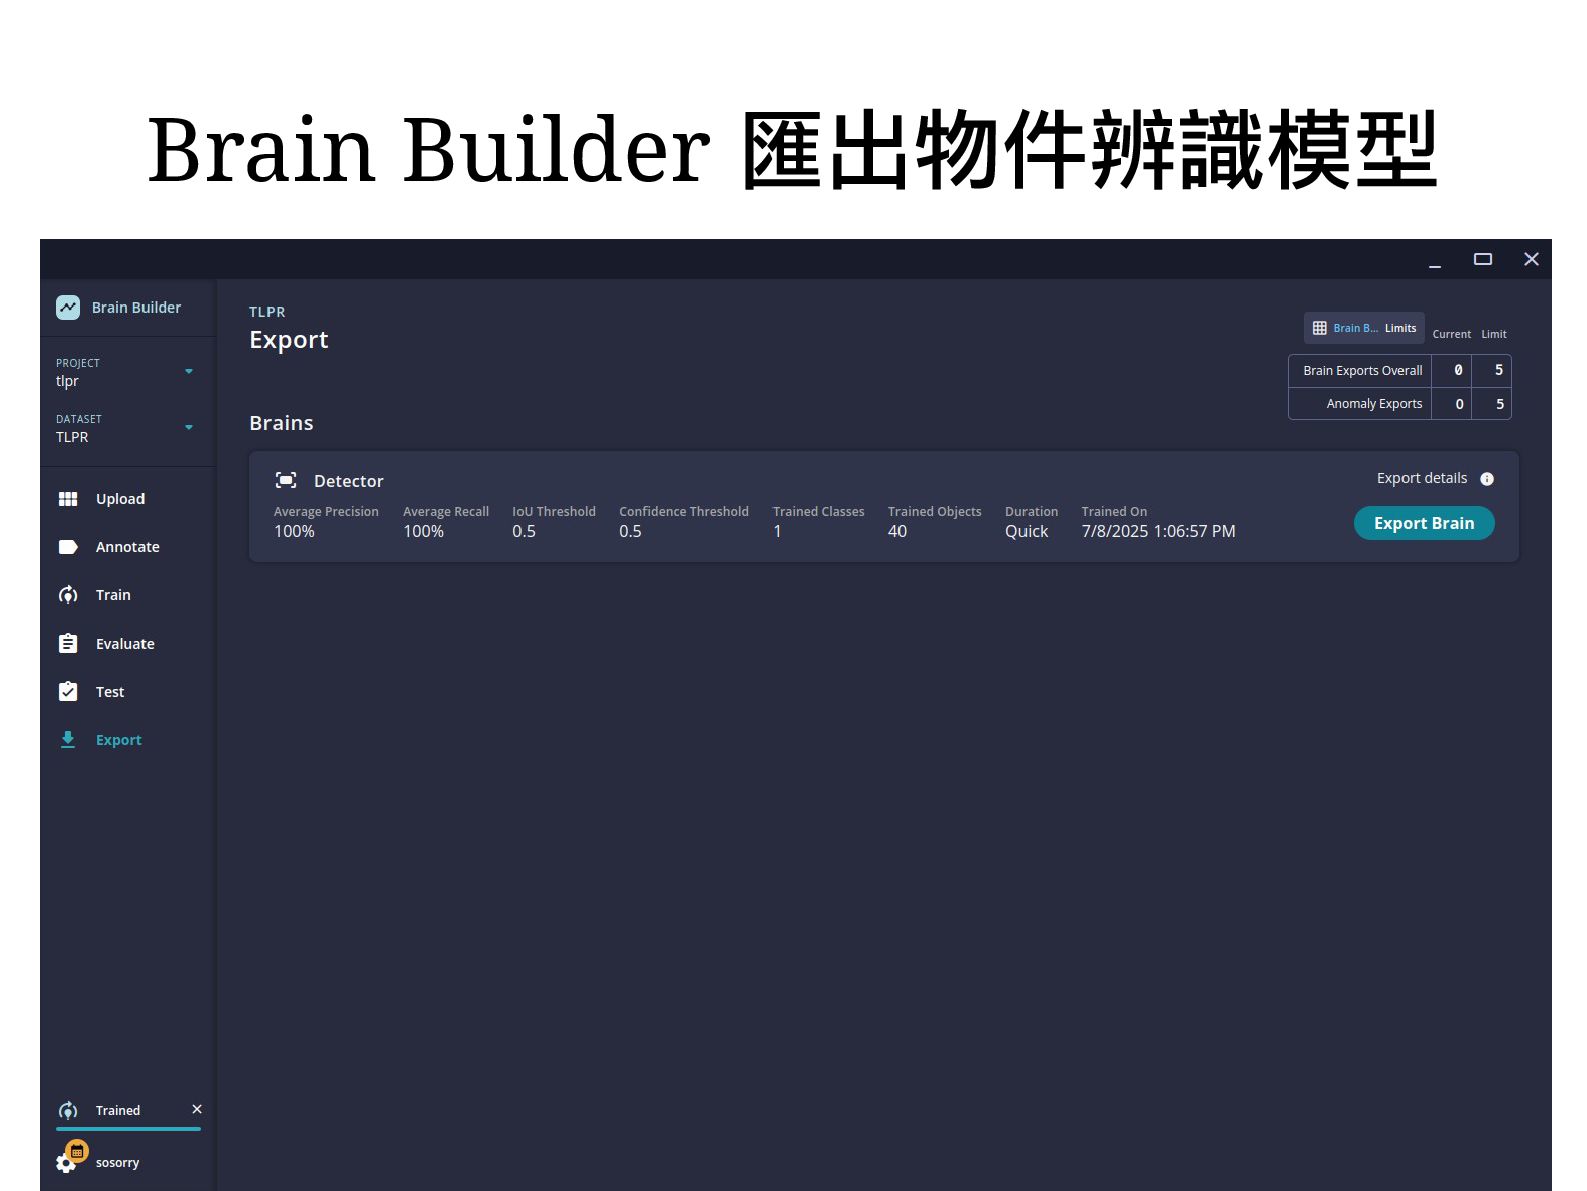Click the Detector title text
The image size is (1587, 1191).
pyautogui.click(x=348, y=481)
